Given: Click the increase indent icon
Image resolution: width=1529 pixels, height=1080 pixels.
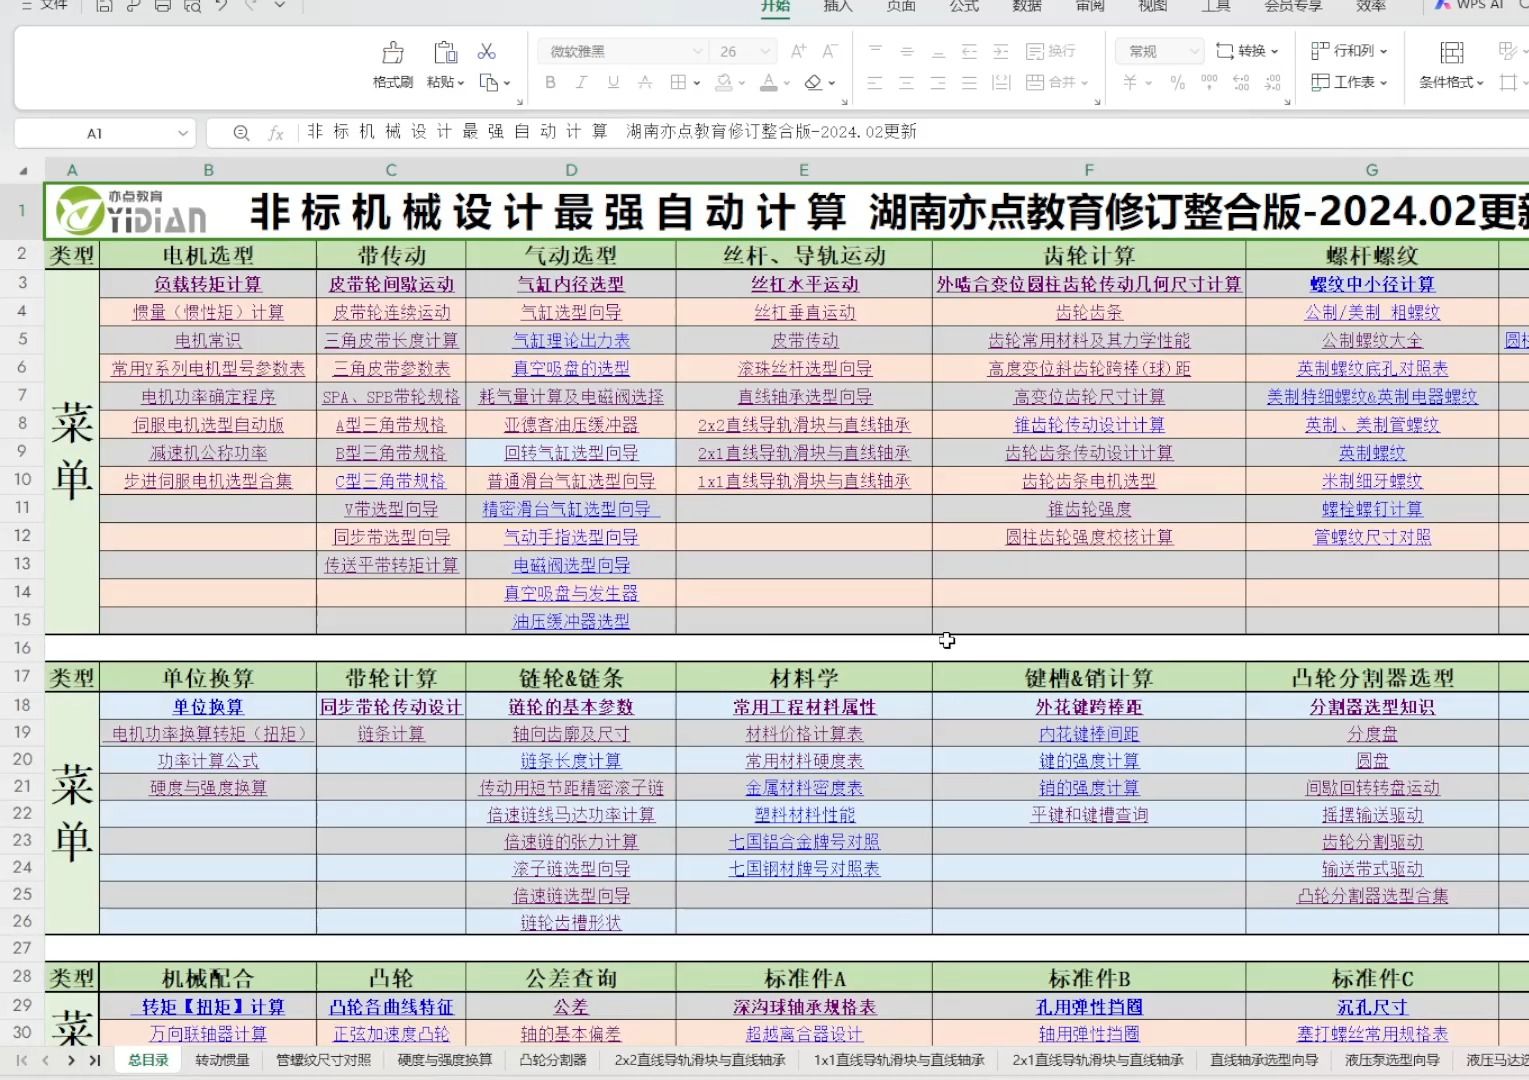Looking at the screenshot, I should click(x=1001, y=51).
